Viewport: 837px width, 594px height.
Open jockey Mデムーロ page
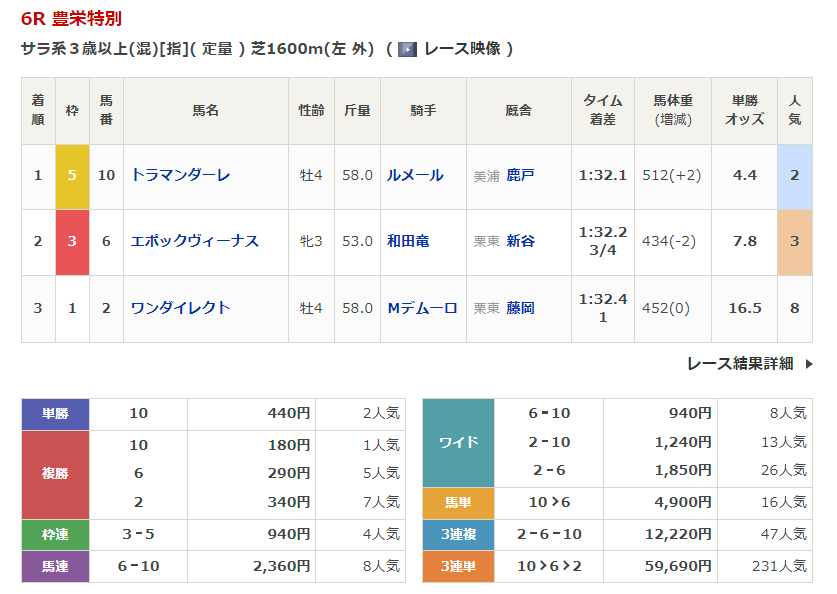(422, 308)
